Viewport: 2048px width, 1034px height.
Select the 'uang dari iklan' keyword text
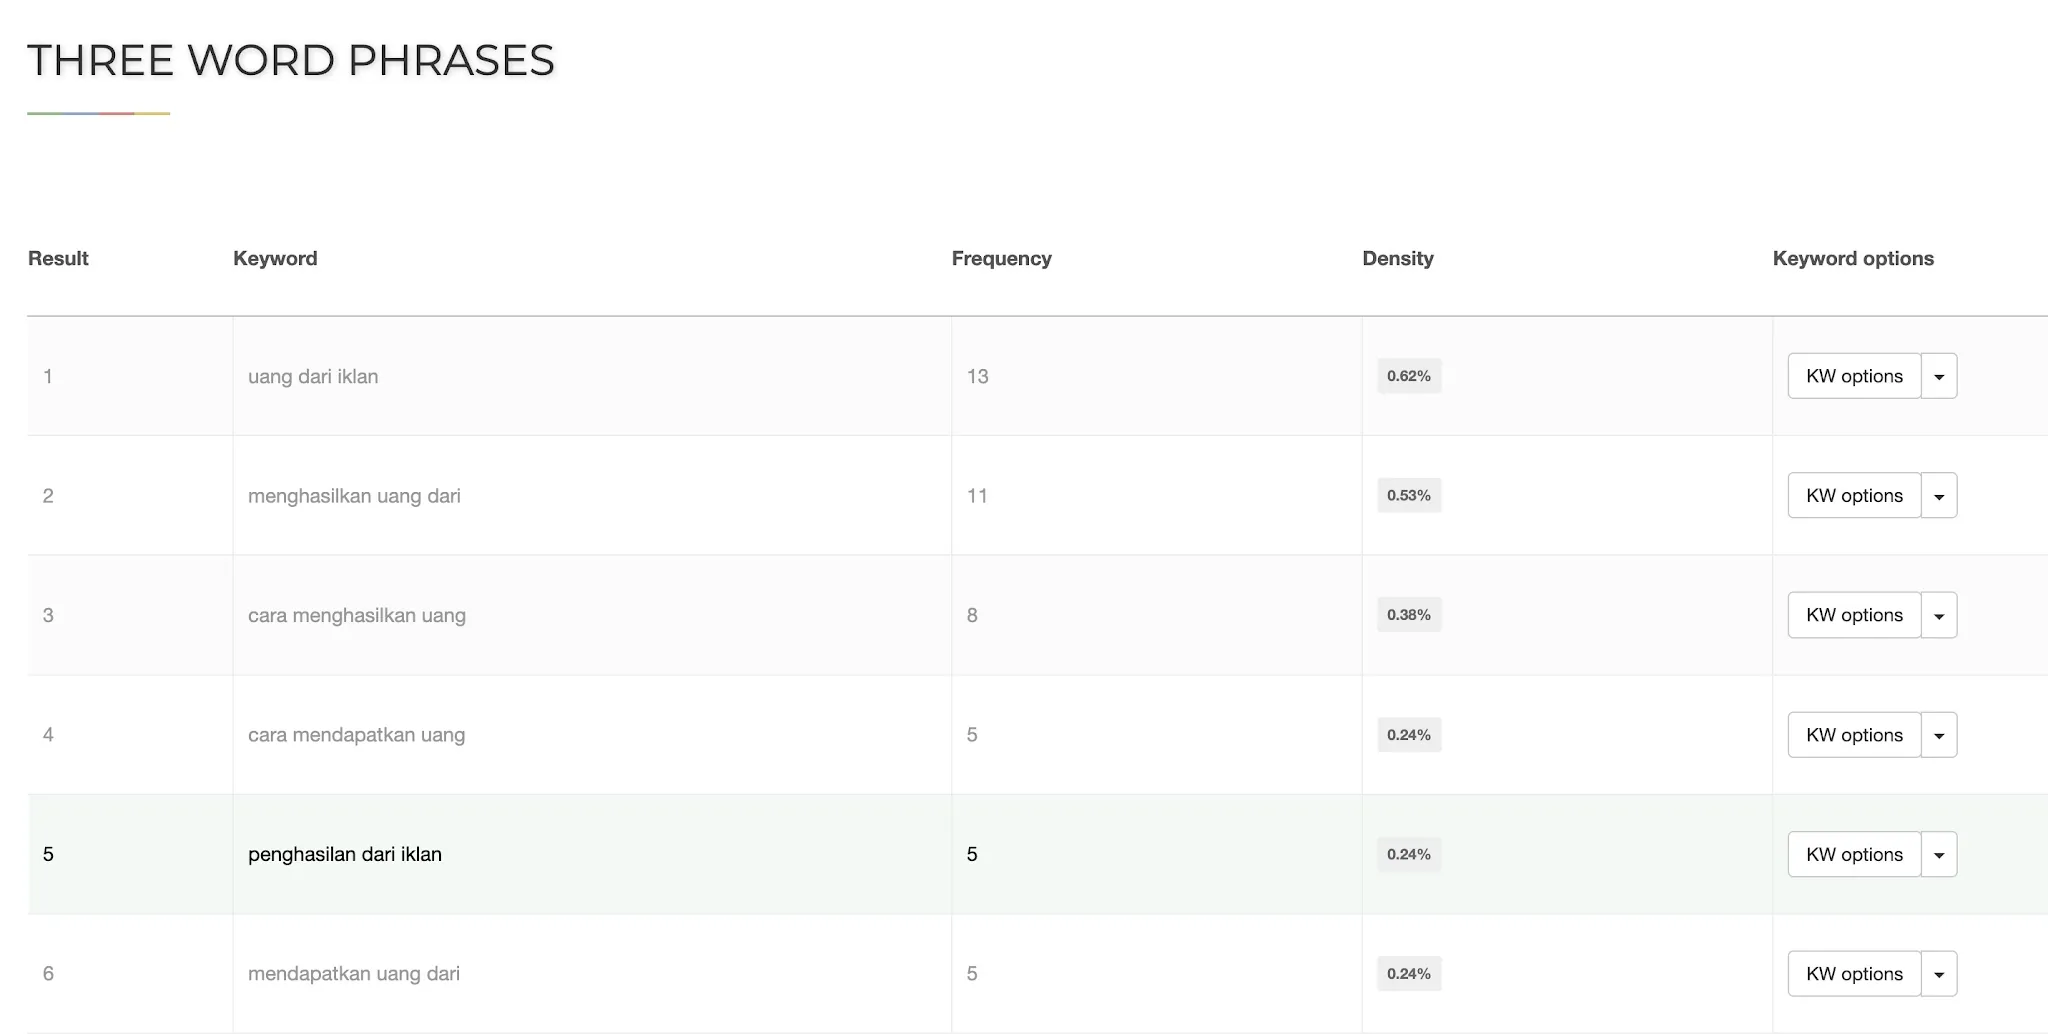click(x=313, y=376)
